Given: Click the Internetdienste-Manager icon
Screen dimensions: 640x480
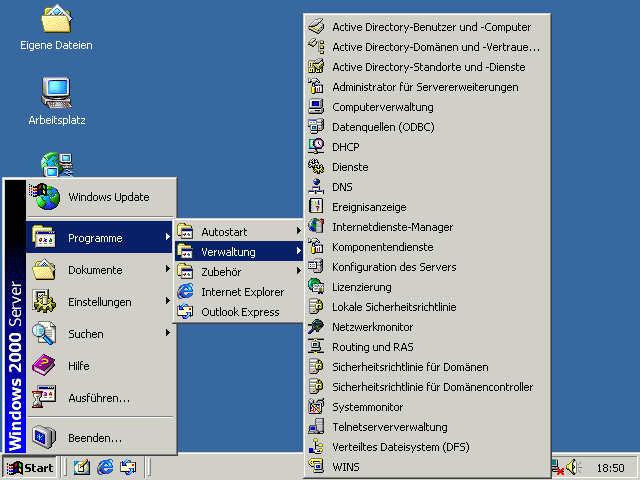Looking at the screenshot, I should (316, 227).
